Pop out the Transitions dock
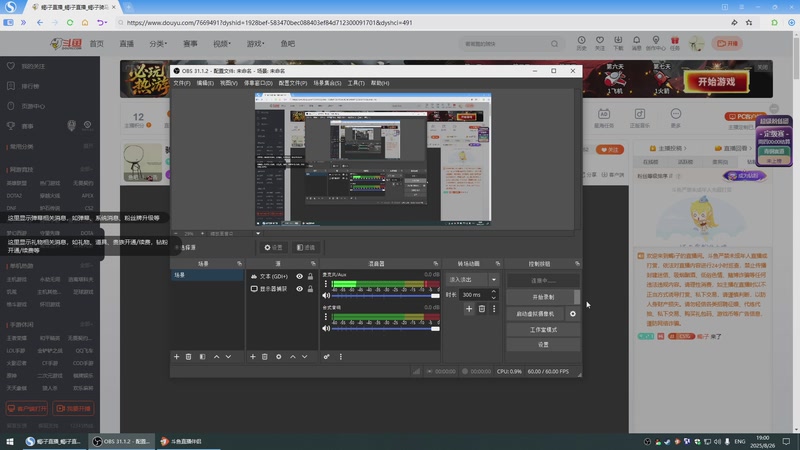Image resolution: width=800 pixels, height=450 pixels. [497, 264]
